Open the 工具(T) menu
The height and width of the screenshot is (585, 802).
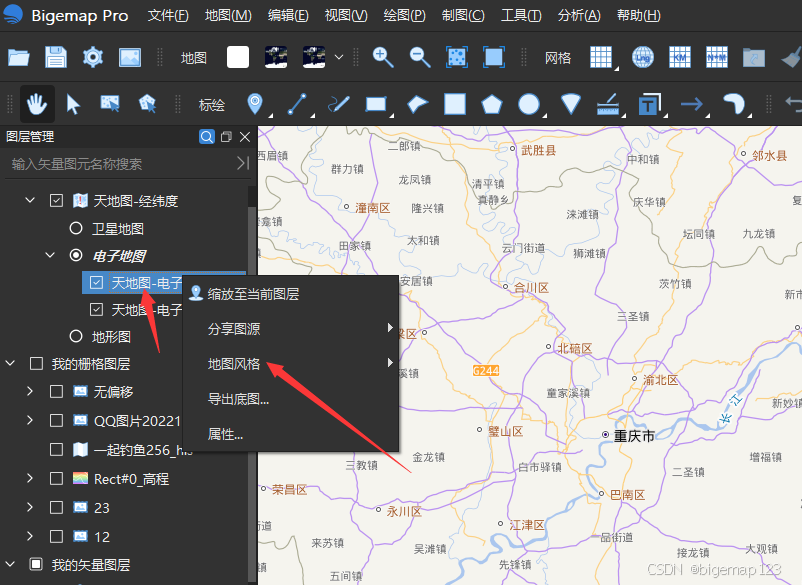[x=521, y=16]
